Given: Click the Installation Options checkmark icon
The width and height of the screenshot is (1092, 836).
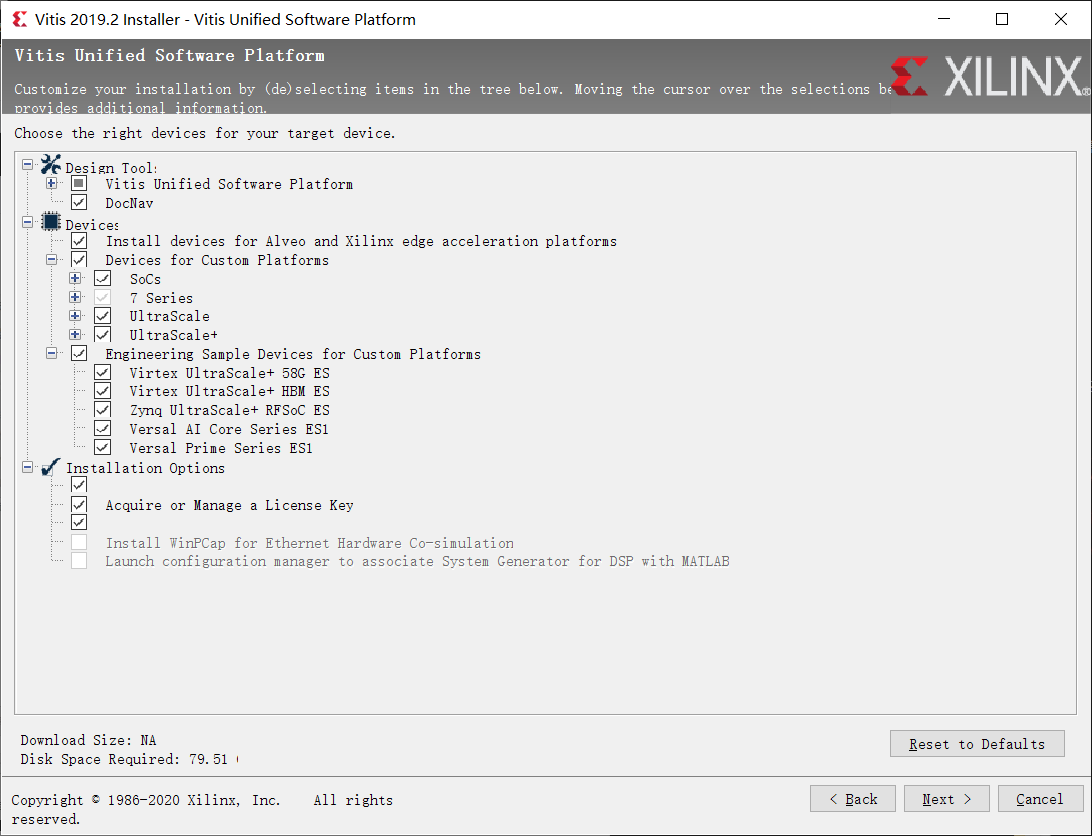Looking at the screenshot, I should (51, 467).
